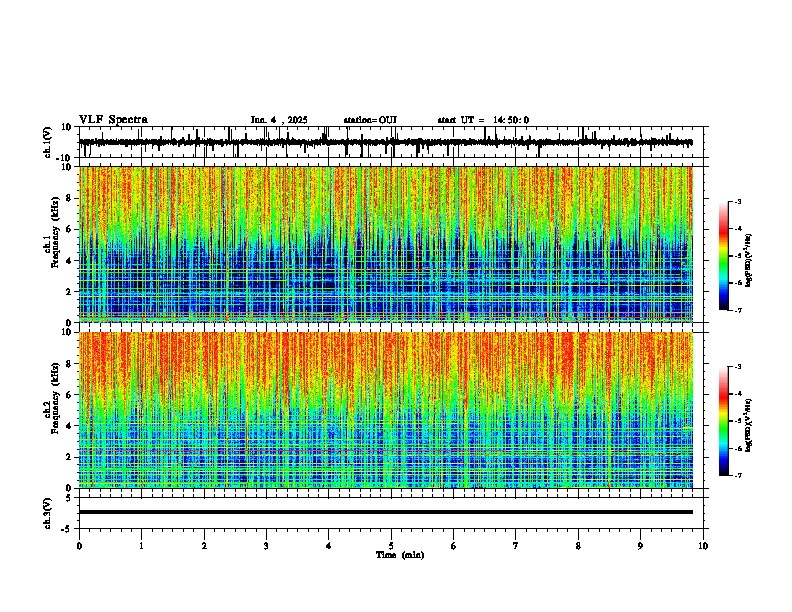This screenshot has width=792, height=612.
Task: Click the 'Time (min)' axis title
Action: (x=400, y=555)
